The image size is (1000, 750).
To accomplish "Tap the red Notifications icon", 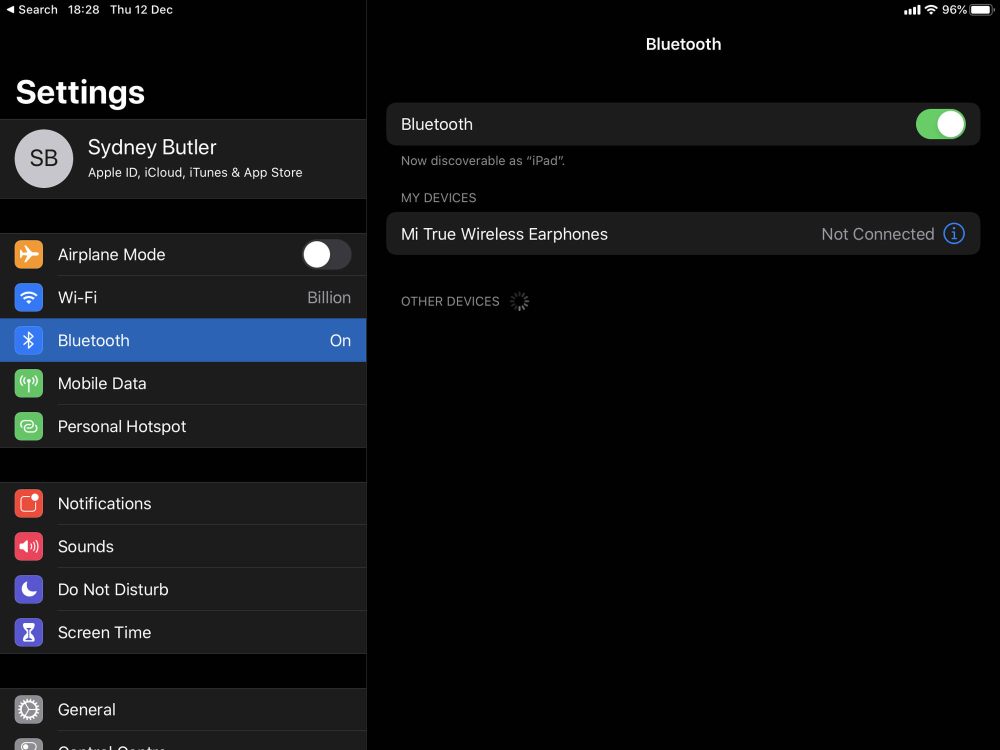I will pyautogui.click(x=29, y=504).
